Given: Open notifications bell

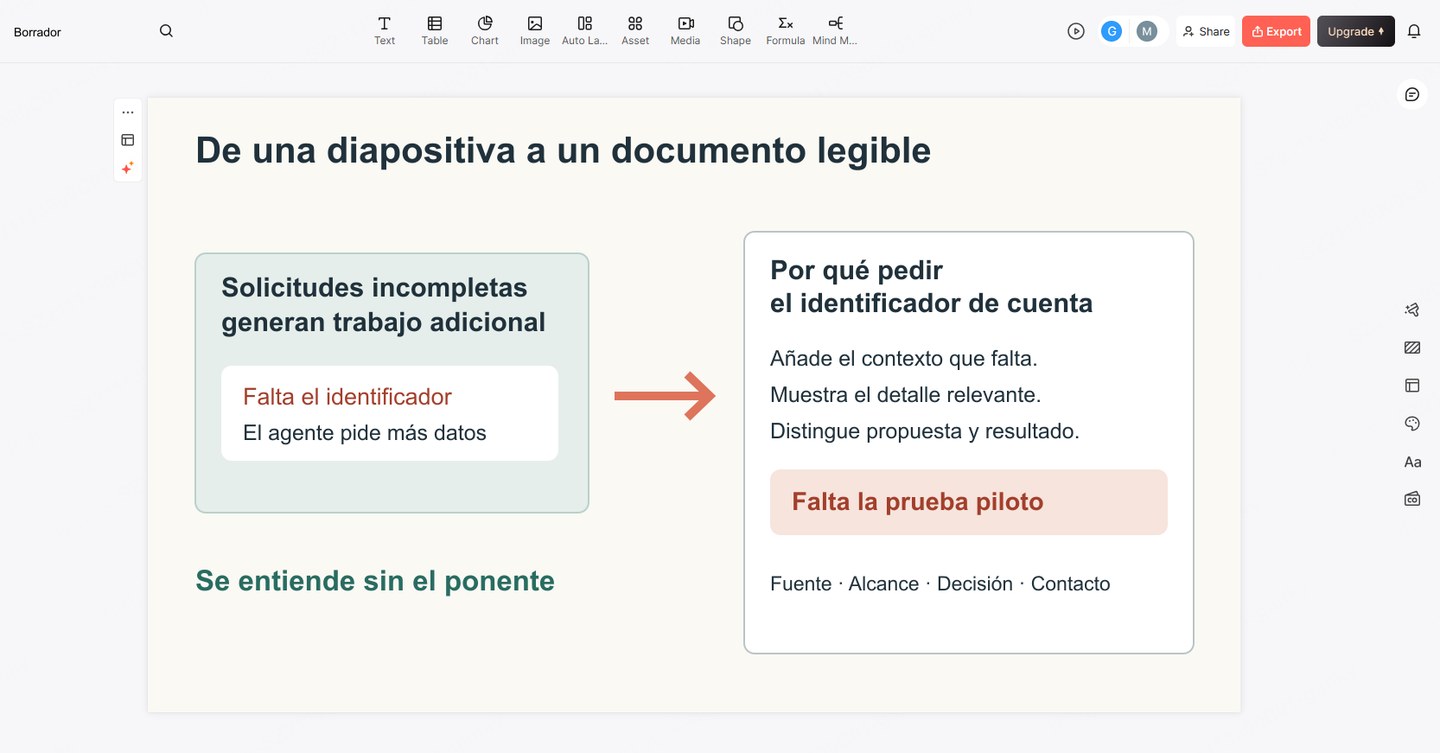Looking at the screenshot, I should (1414, 31).
